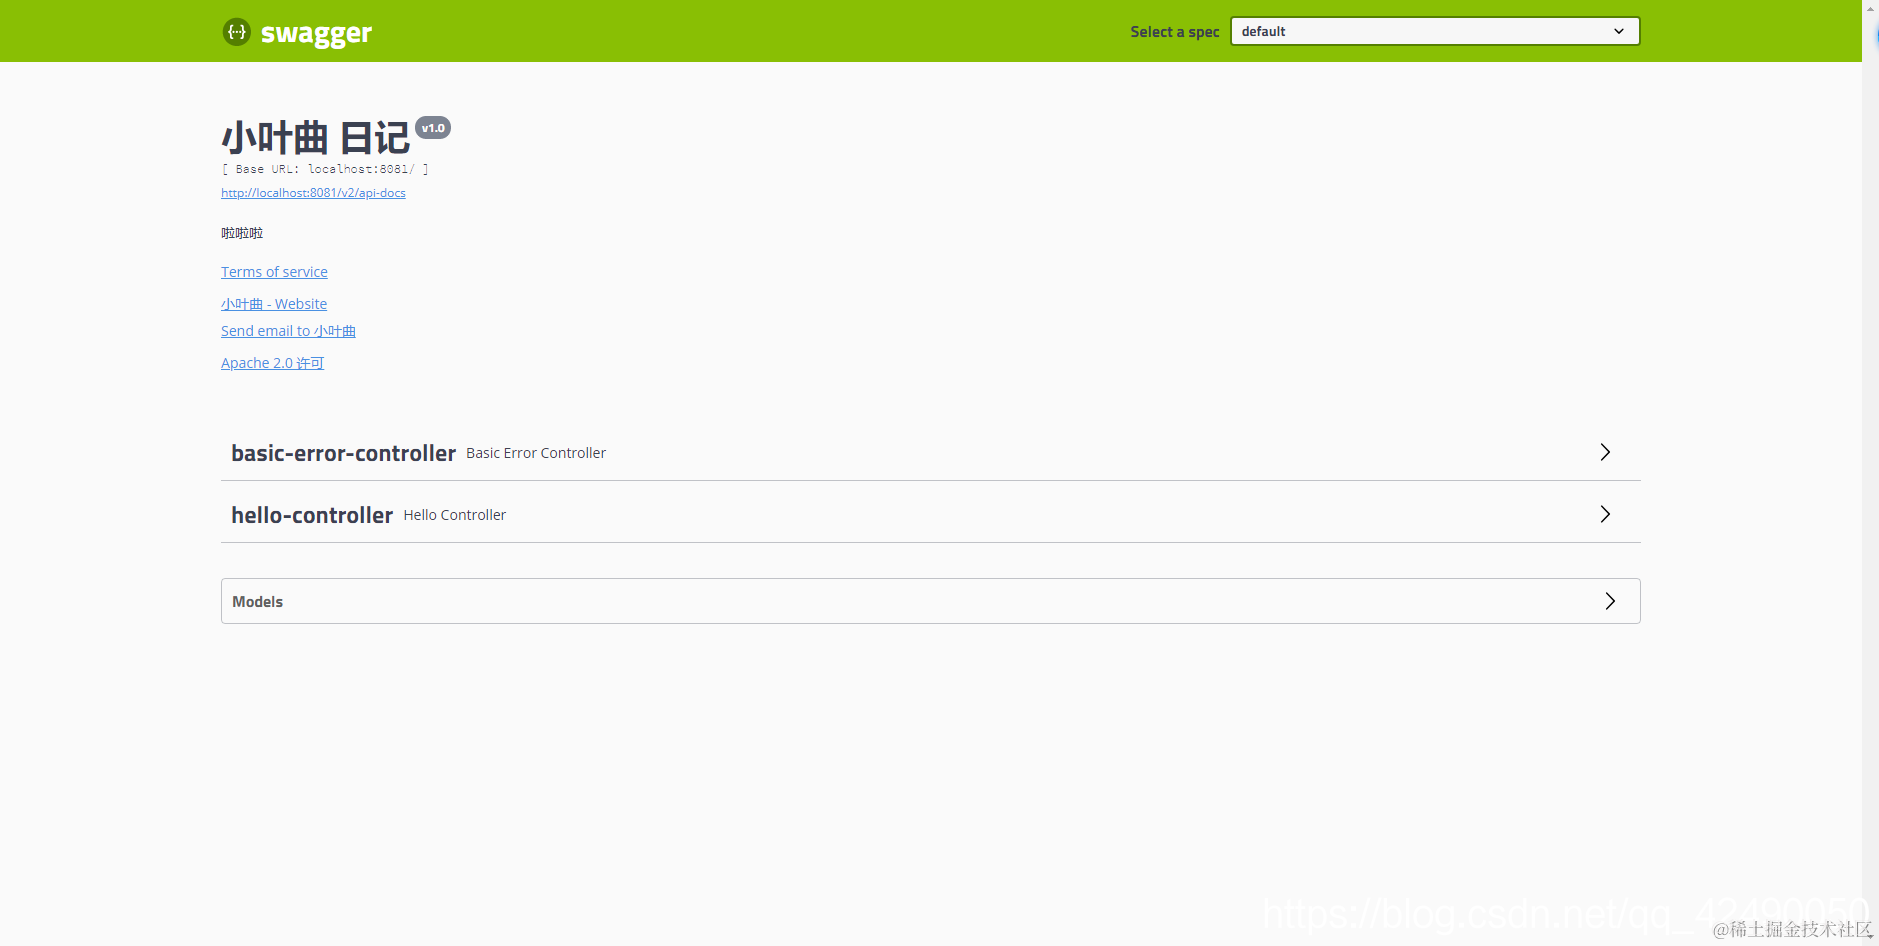This screenshot has width=1879, height=946.
Task: Open the Apache 2.0 许可 license link
Action: [x=272, y=363]
